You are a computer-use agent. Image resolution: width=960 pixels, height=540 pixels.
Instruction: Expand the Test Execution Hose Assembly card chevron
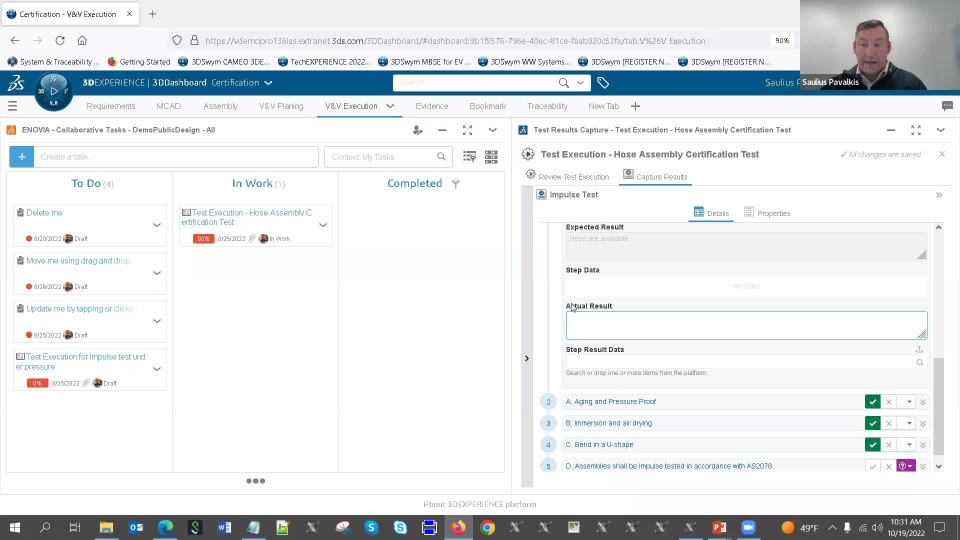[323, 225]
